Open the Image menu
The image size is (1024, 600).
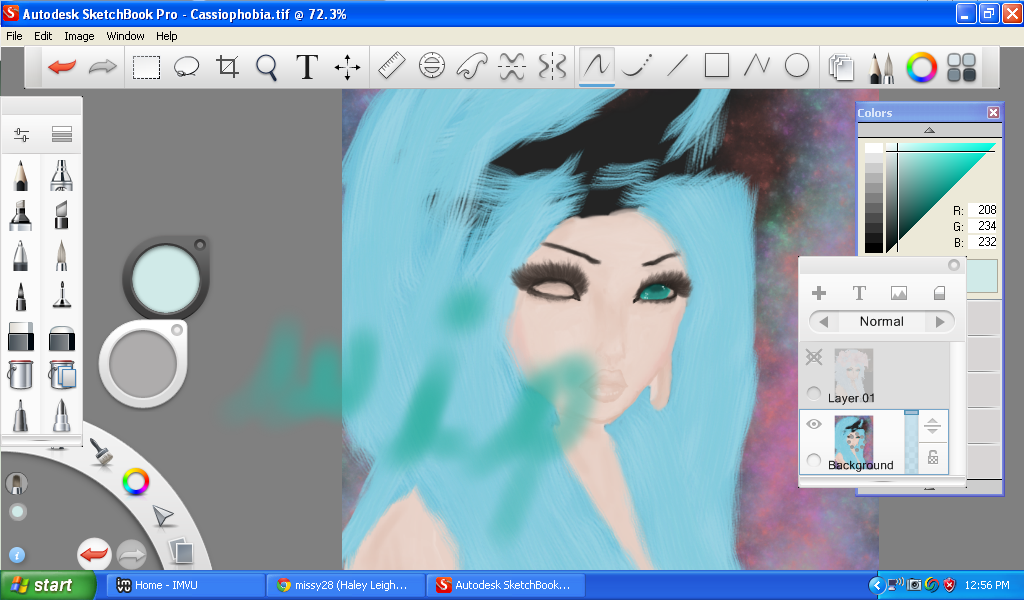(x=79, y=36)
